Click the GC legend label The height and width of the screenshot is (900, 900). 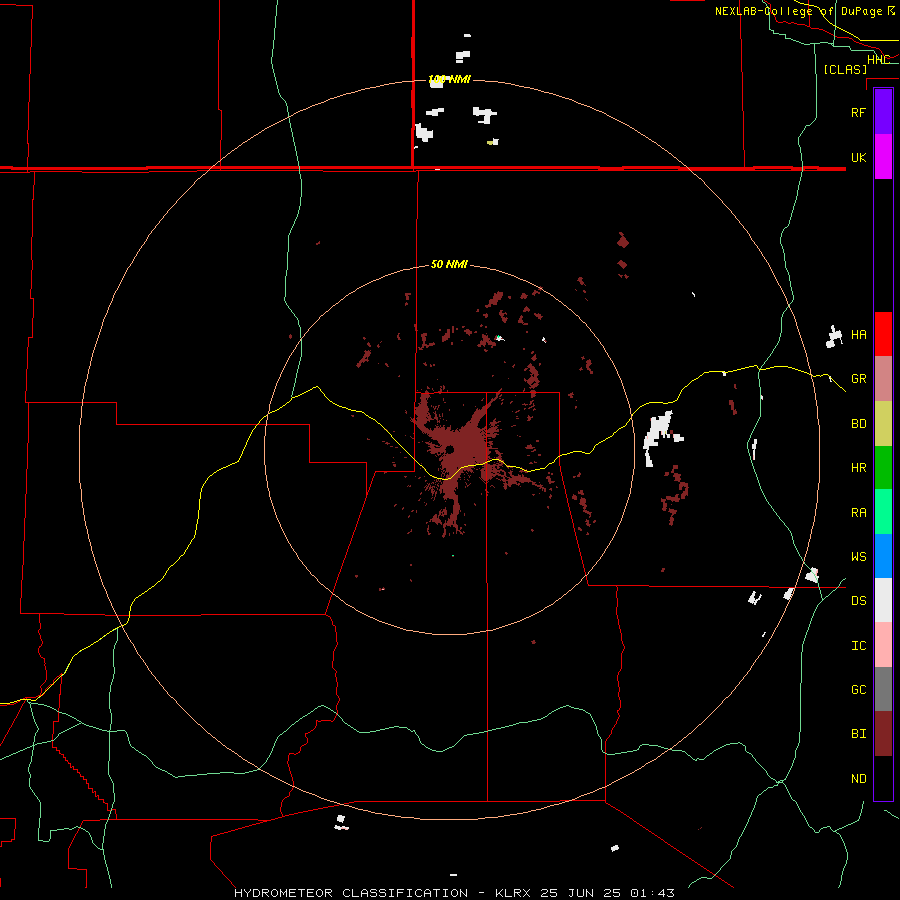(x=858, y=690)
